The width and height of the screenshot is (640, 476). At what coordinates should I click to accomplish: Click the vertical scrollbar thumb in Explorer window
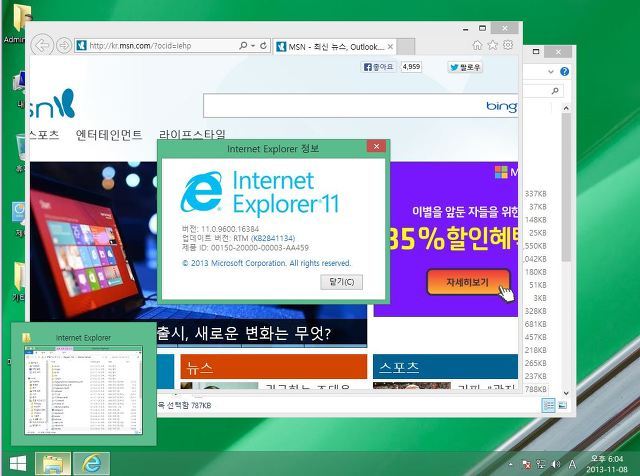tap(566, 187)
